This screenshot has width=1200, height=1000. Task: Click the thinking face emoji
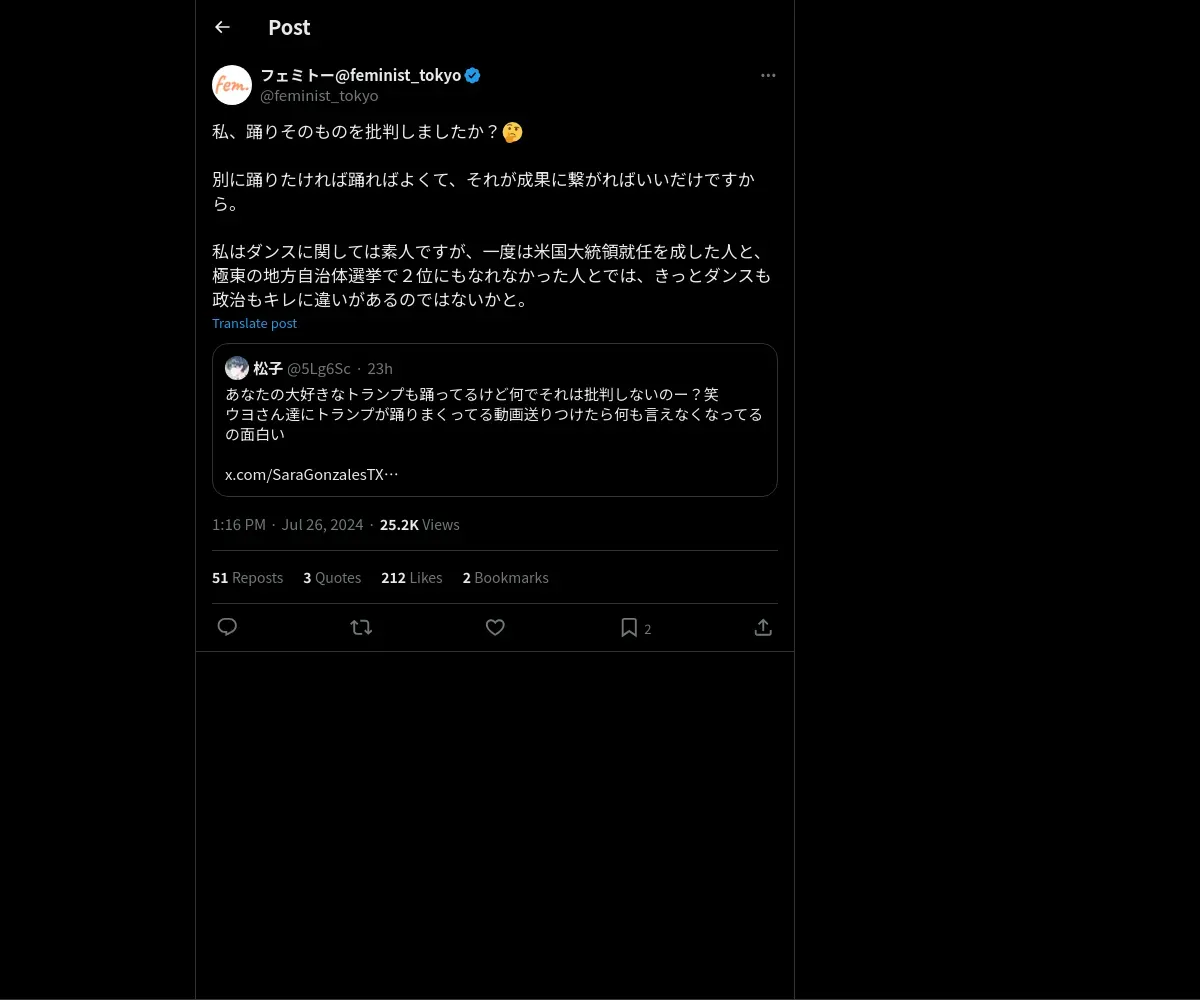513,132
